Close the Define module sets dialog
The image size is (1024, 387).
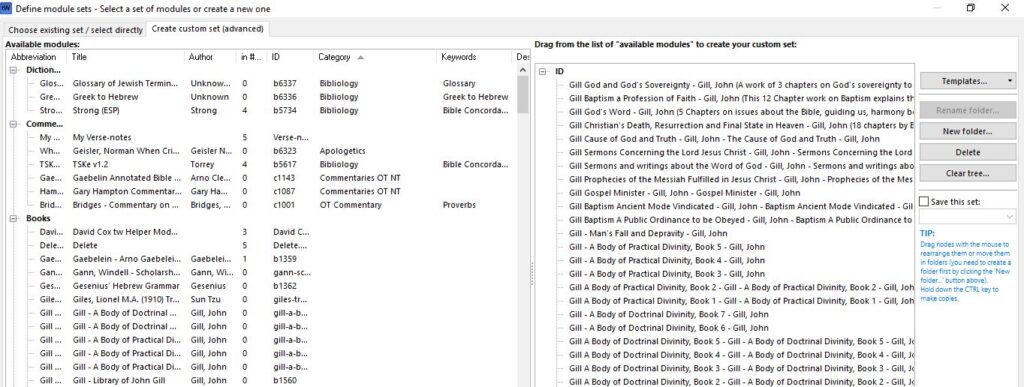pyautogui.click(x=1005, y=8)
